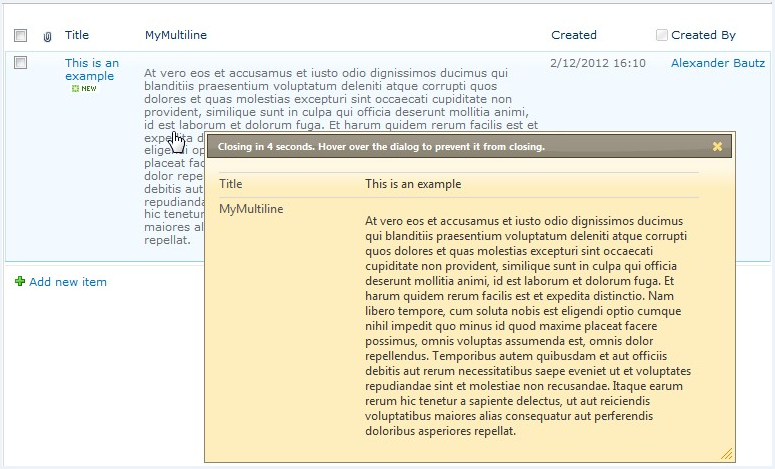This screenshot has height=469, width=775.
Task: Check the row checkbox for the example item
Action: [21, 63]
